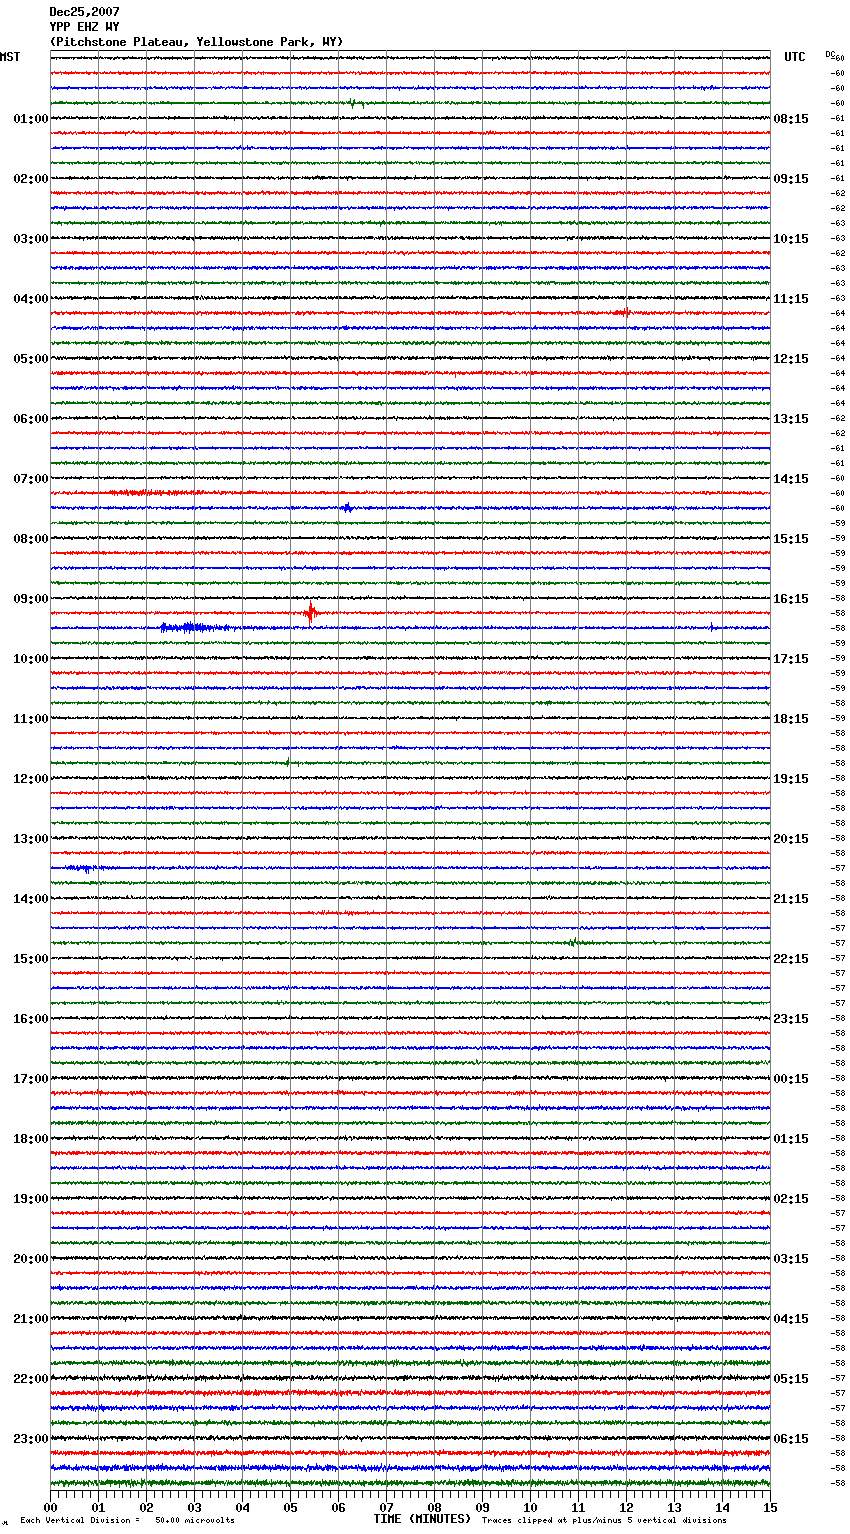Click the 06:15 UTC time label
The image size is (850, 1534).
click(791, 1439)
